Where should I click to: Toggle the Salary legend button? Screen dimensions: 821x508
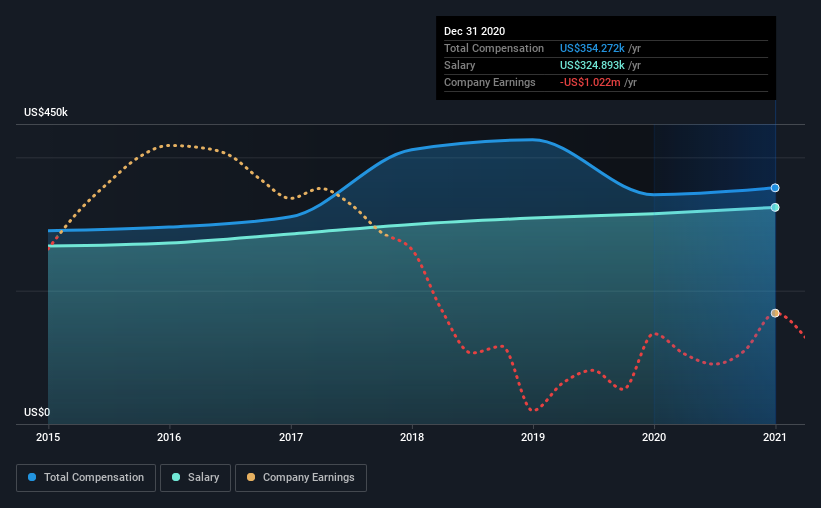point(195,478)
